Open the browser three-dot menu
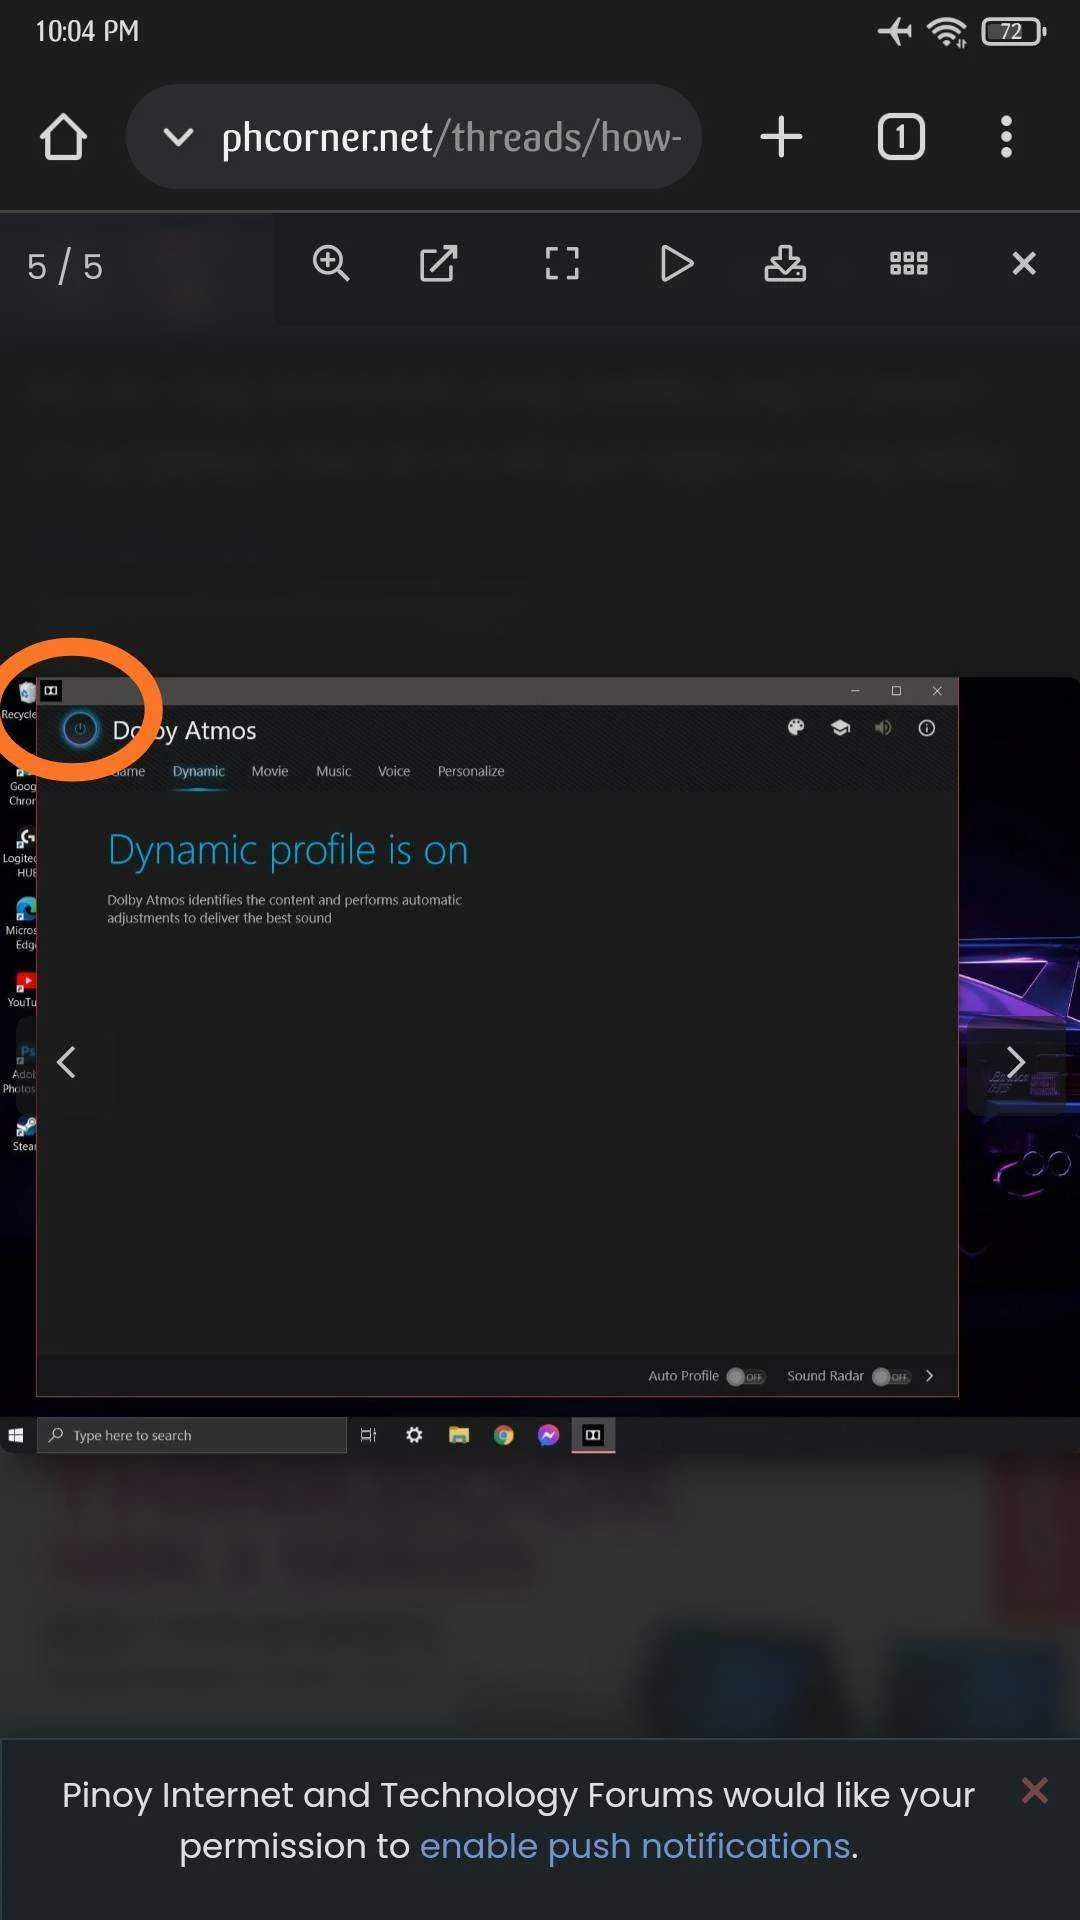1080x1920 pixels. pyautogui.click(x=1006, y=137)
